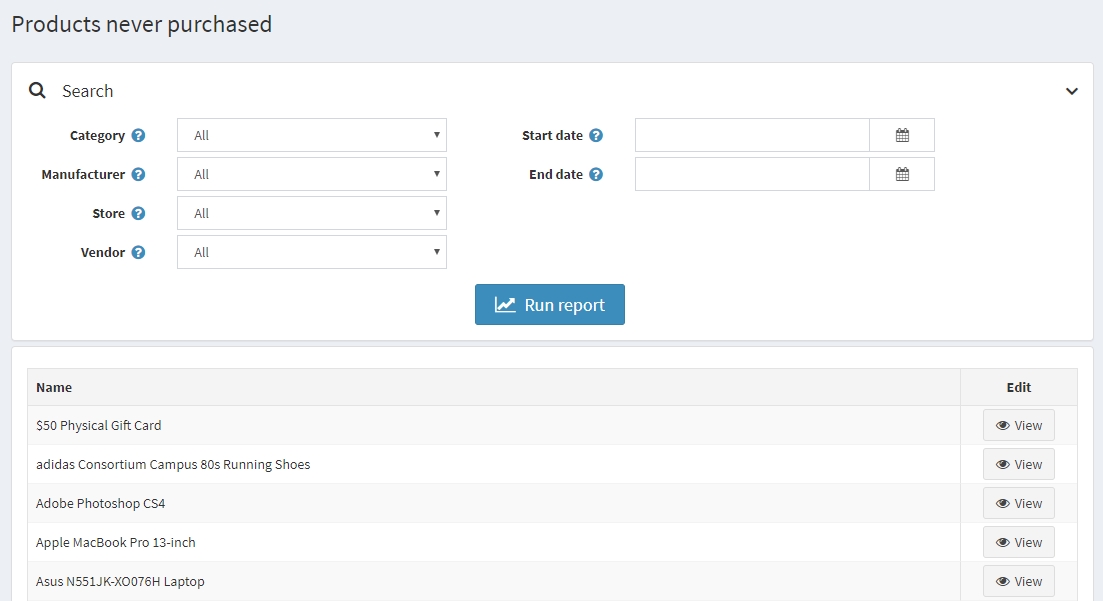Click the Manufacturer help question icon

(138, 175)
